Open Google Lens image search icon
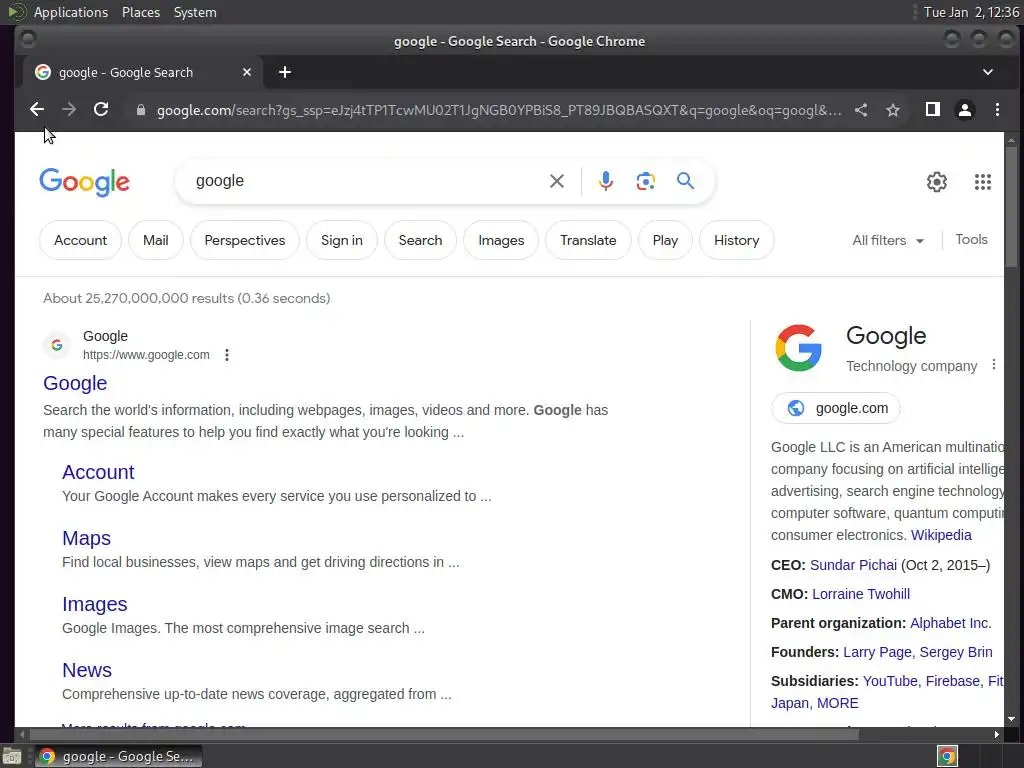Screen dimensions: 1024x768 click(x=645, y=181)
